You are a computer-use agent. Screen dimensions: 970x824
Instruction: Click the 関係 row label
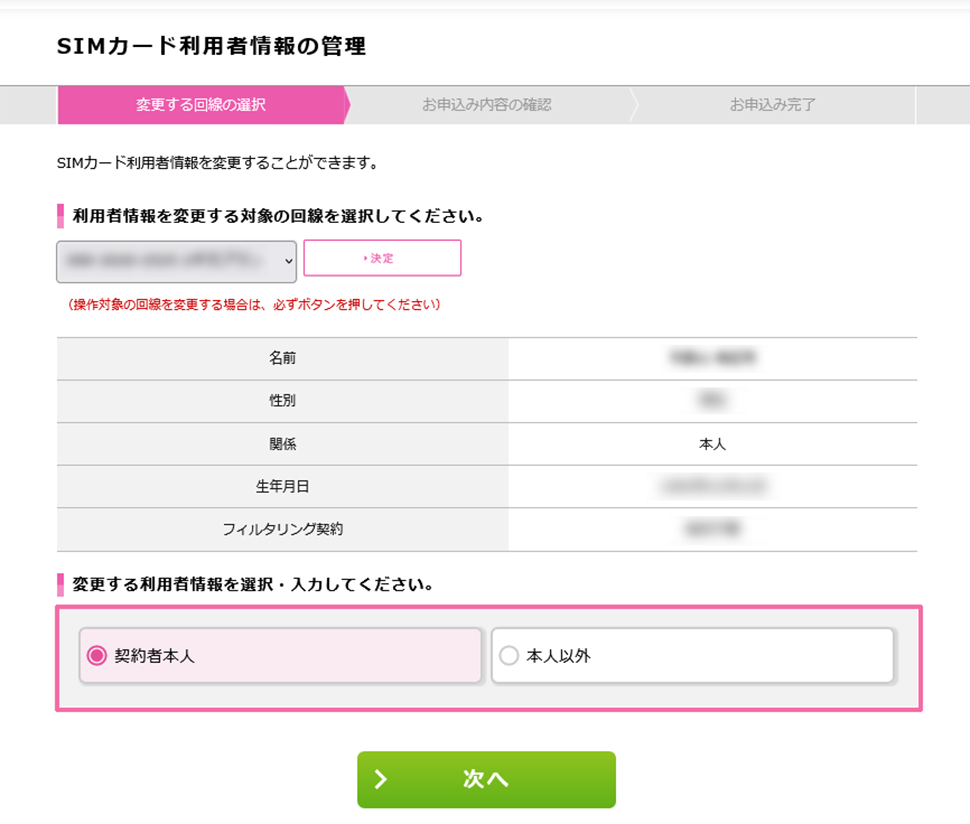[282, 444]
